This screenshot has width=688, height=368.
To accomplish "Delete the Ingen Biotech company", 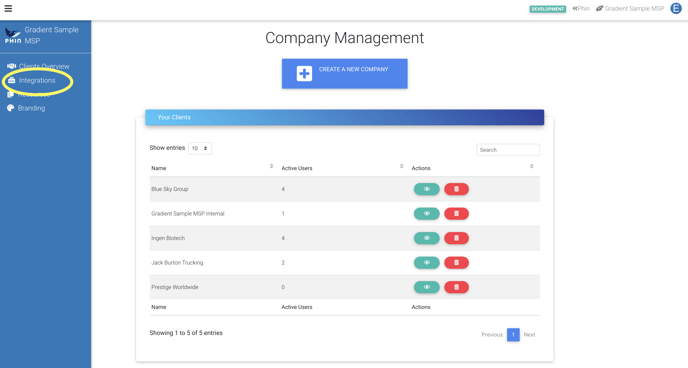I will click(x=456, y=238).
